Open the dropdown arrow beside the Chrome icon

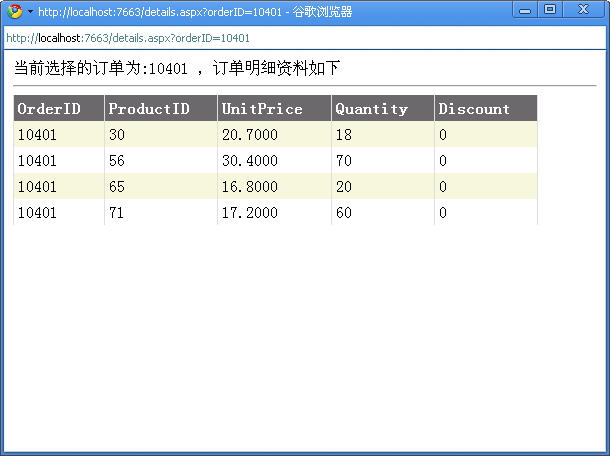pyautogui.click(x=30, y=12)
